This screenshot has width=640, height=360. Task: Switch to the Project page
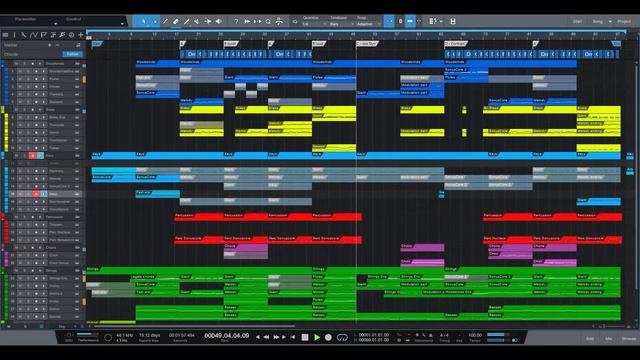pos(624,21)
